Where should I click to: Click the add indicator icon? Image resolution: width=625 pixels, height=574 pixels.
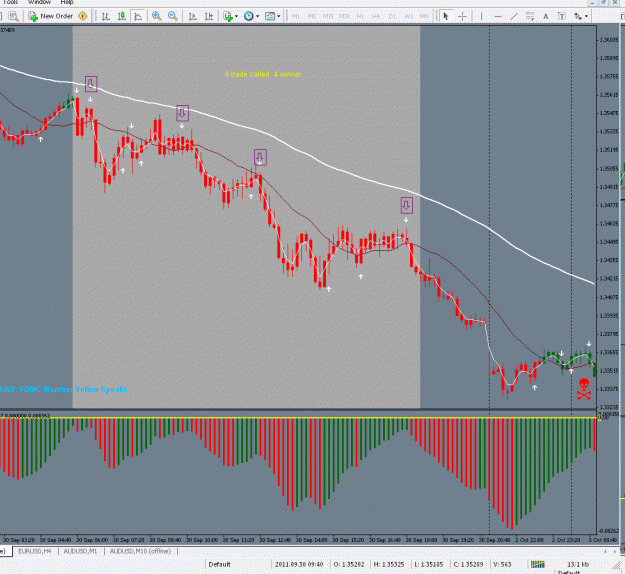point(228,16)
